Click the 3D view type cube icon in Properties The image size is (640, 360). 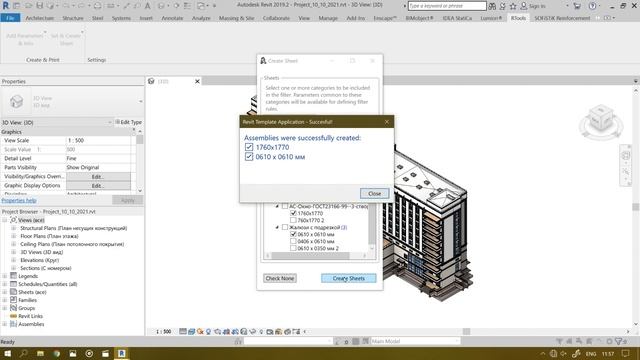tap(16, 101)
